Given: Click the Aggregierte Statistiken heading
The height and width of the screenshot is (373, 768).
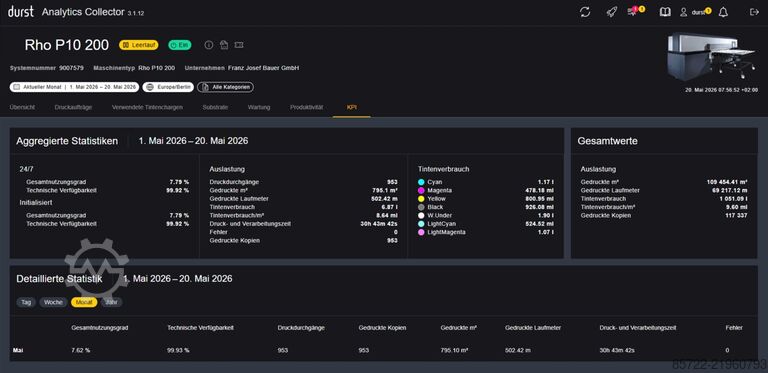Looking at the screenshot, I should coord(67,141).
